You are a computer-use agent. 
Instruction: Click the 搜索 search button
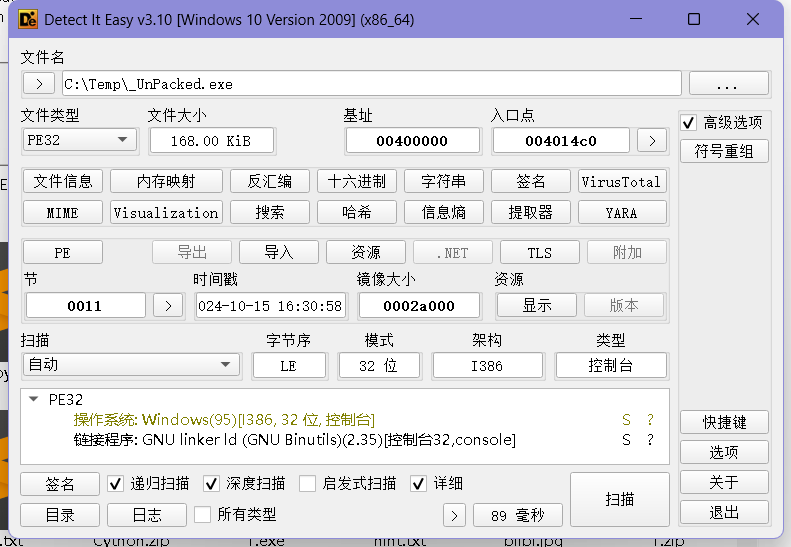(269, 212)
